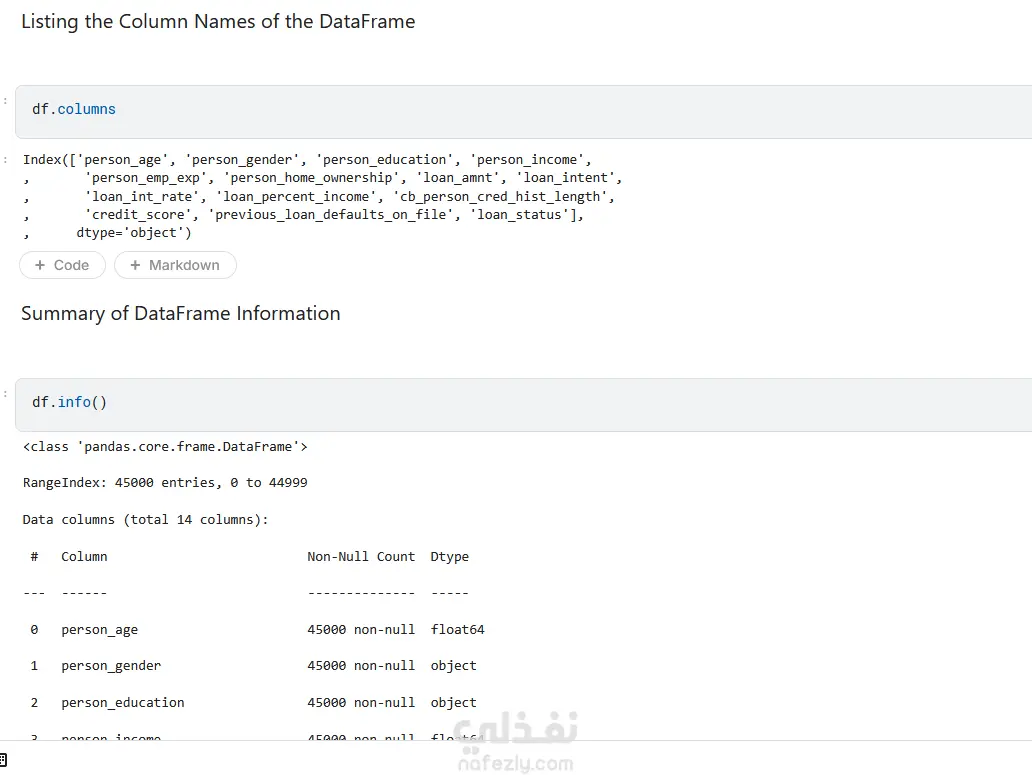The width and height of the screenshot is (1032, 775).
Task: Click the drag handle left of df.columns cell
Action: click(x=5, y=99)
